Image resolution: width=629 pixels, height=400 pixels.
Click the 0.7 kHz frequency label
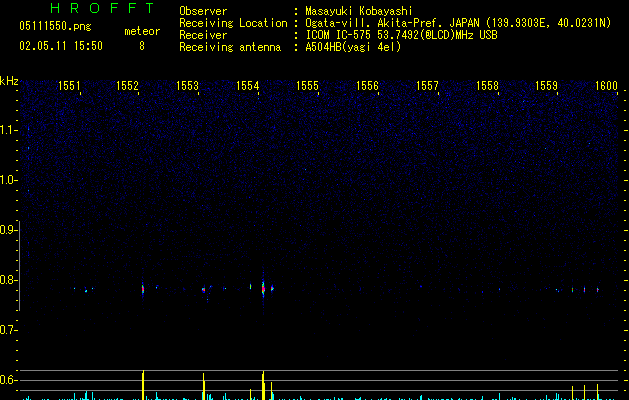[8, 330]
